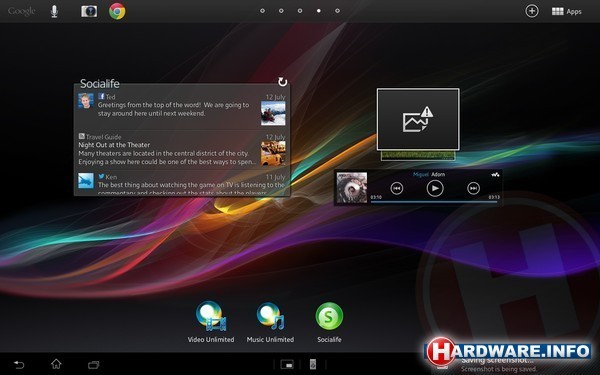Screen dimensions: 600x375
Task: Tap the Android Home navigation button
Action: [x=56, y=364]
